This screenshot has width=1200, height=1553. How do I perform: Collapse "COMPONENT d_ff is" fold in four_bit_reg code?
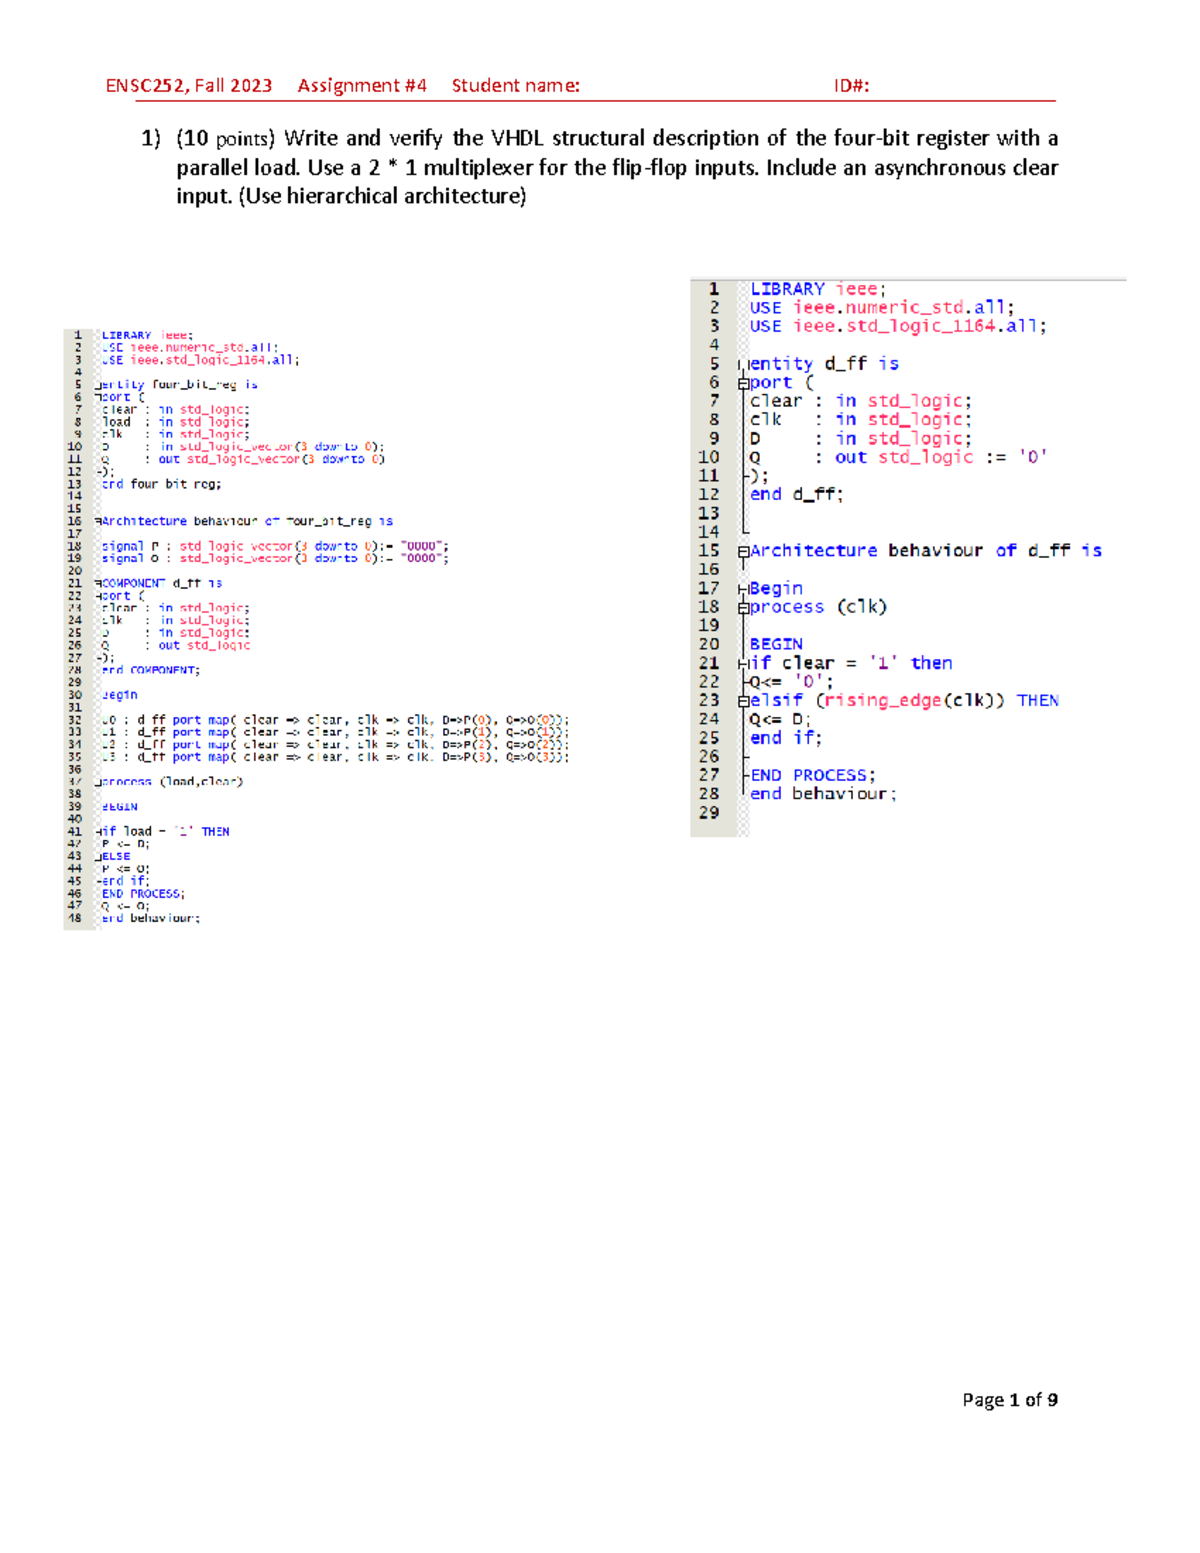(x=98, y=583)
